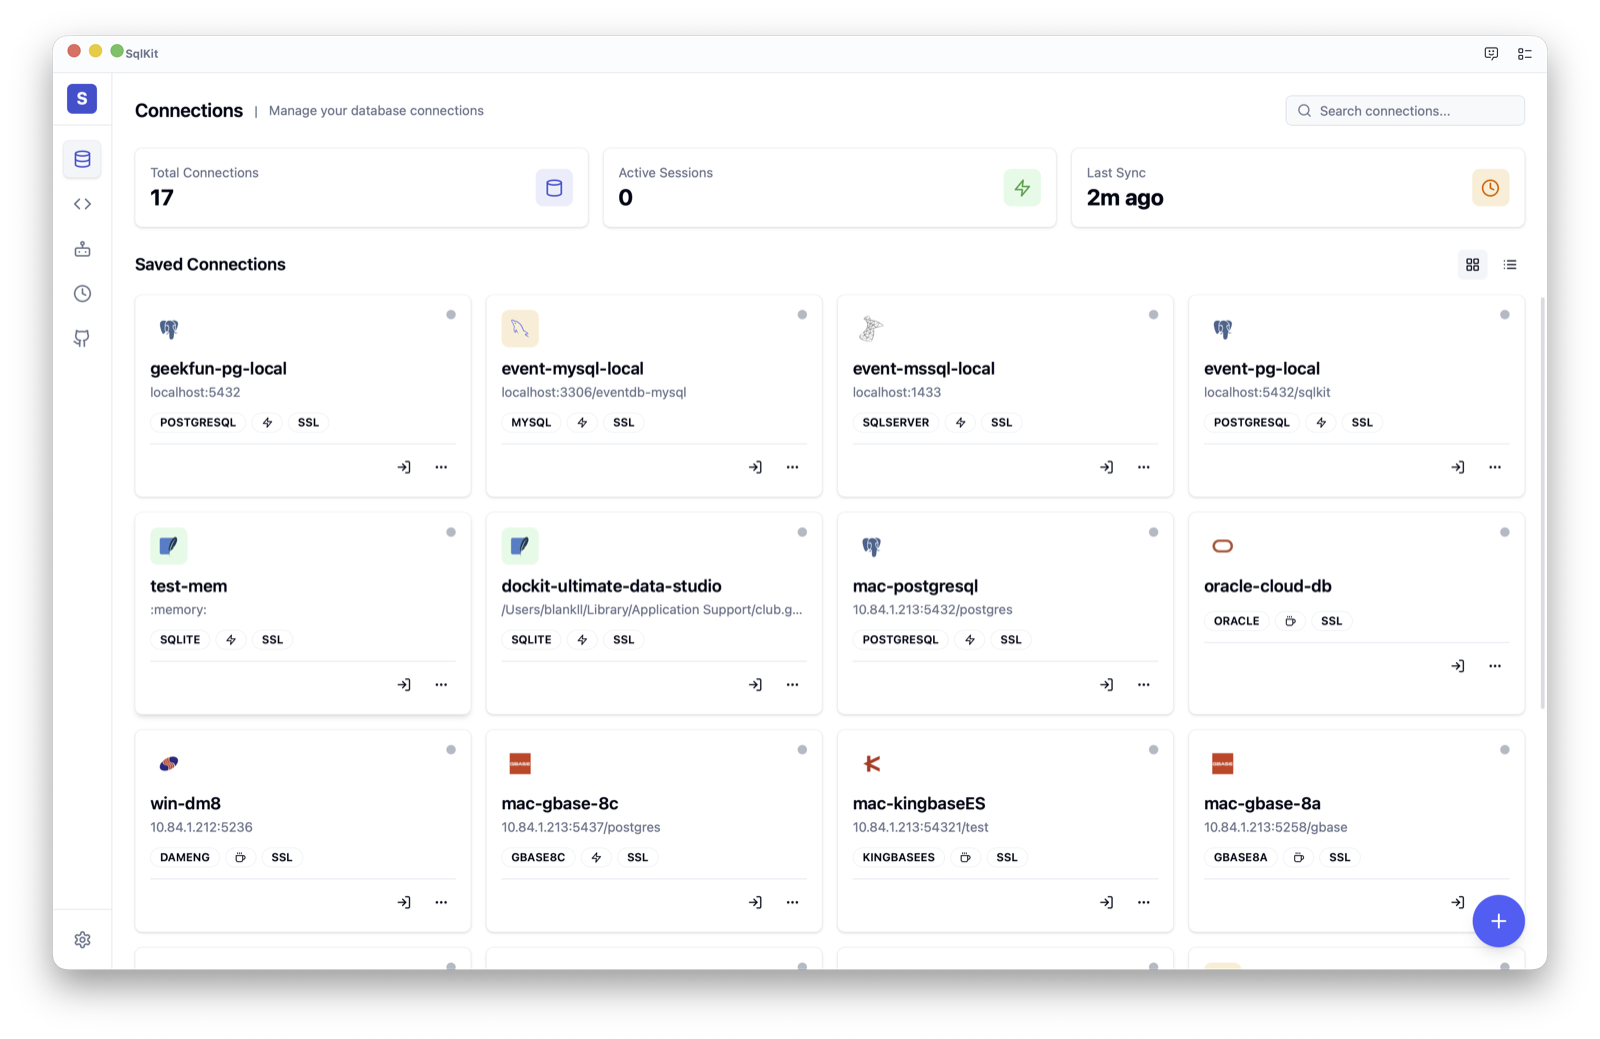The image size is (1600, 1039).
Task: Show more options for mac-gbase-8c
Action: pos(792,902)
